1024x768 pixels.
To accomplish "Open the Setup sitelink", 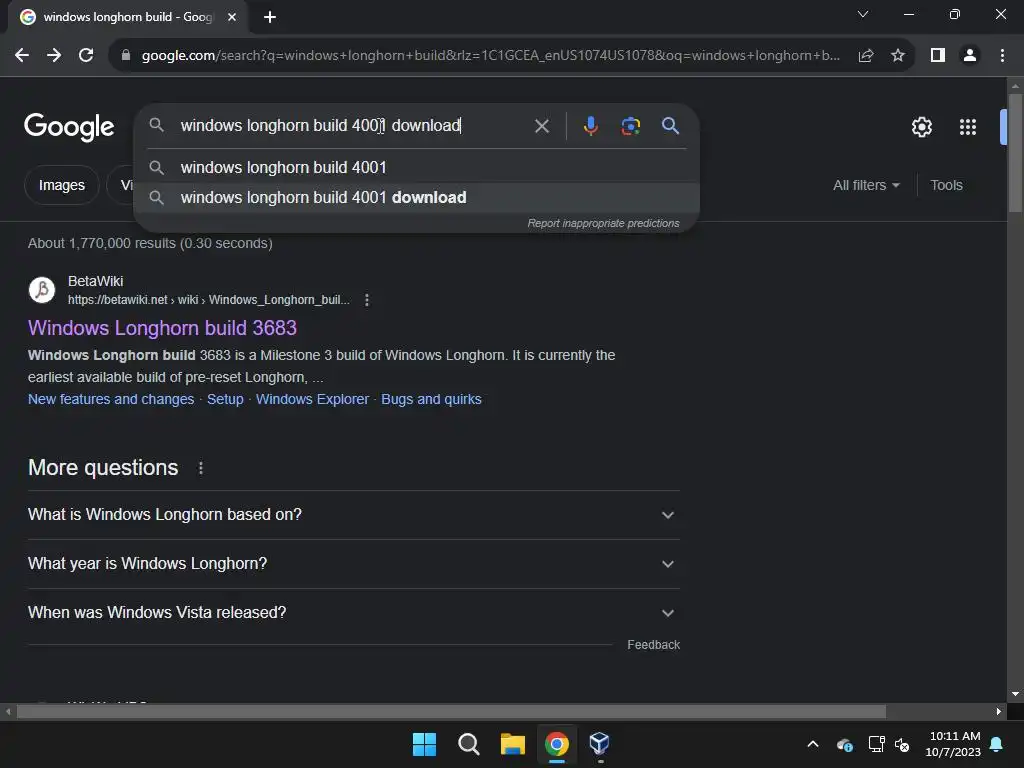I will tap(225, 399).
